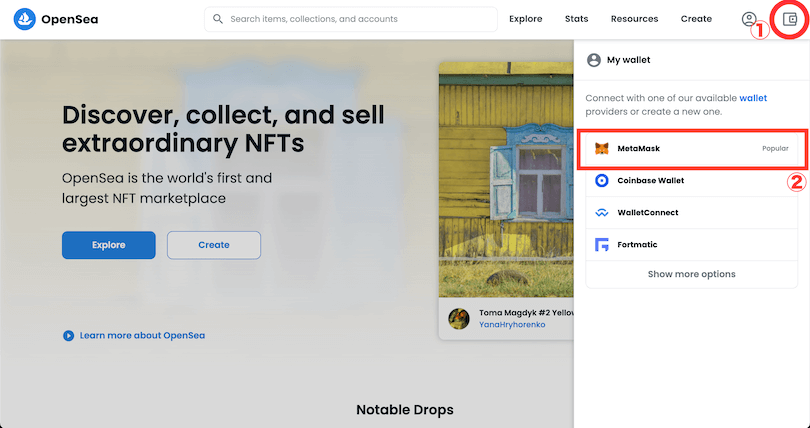
Task: Click the Coinbase Wallet logo icon
Action: click(x=601, y=181)
